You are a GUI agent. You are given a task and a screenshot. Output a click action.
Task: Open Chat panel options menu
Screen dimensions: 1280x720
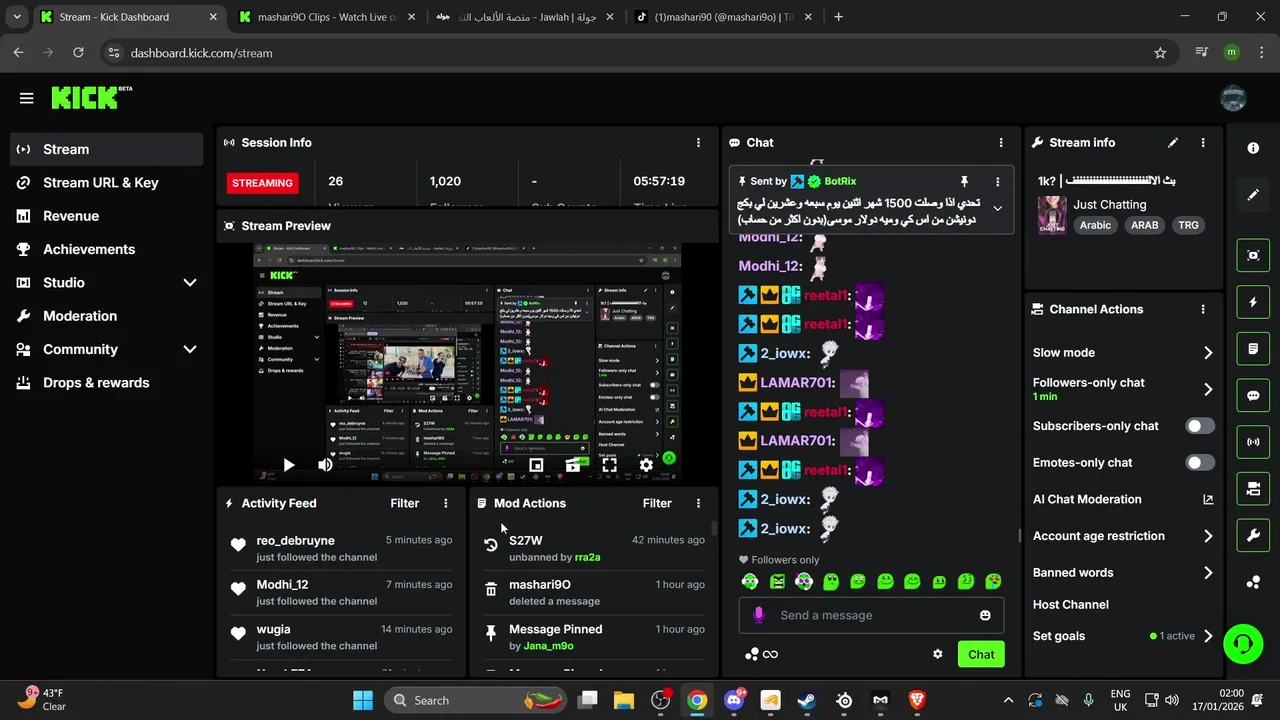pyautogui.click(x=1001, y=143)
